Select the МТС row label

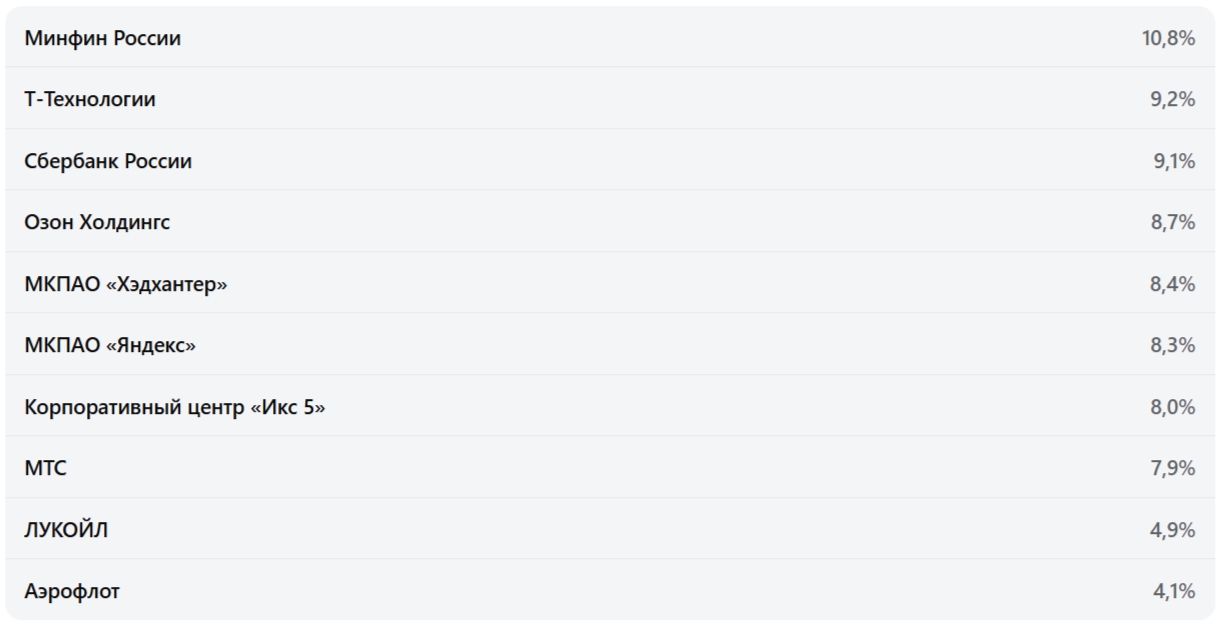46,468
